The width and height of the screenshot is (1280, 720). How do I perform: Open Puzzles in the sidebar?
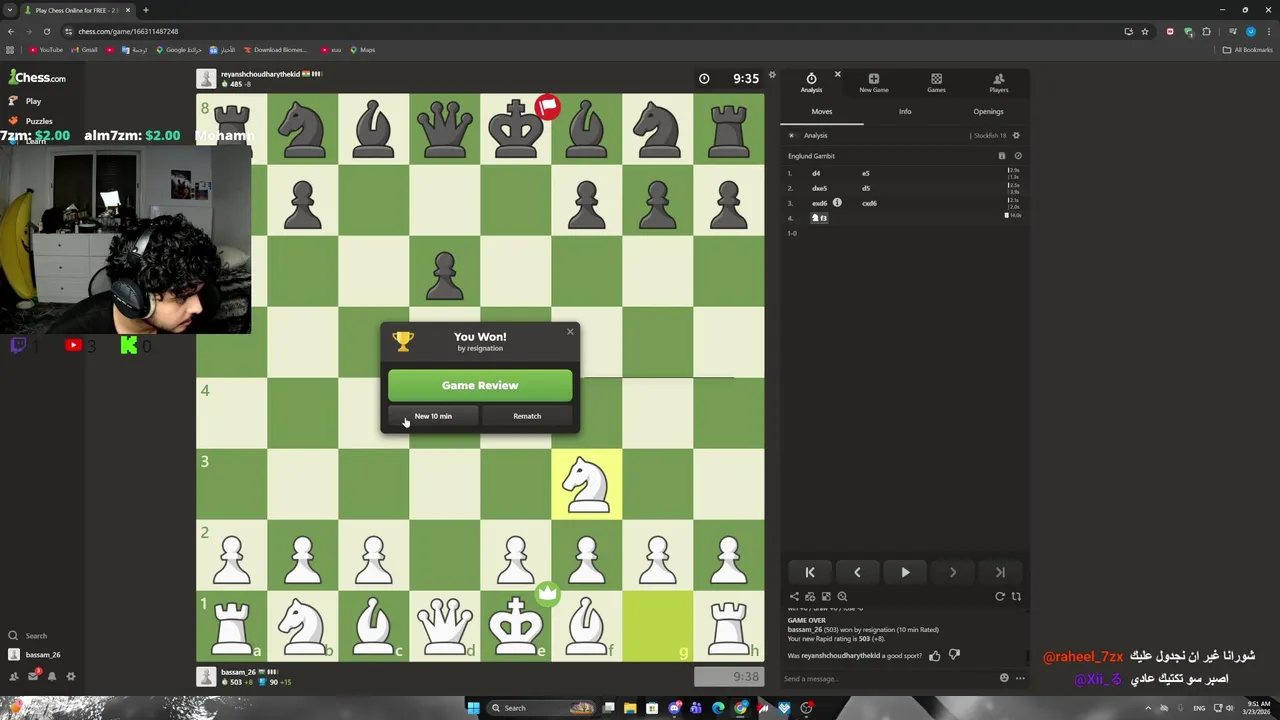coord(39,121)
